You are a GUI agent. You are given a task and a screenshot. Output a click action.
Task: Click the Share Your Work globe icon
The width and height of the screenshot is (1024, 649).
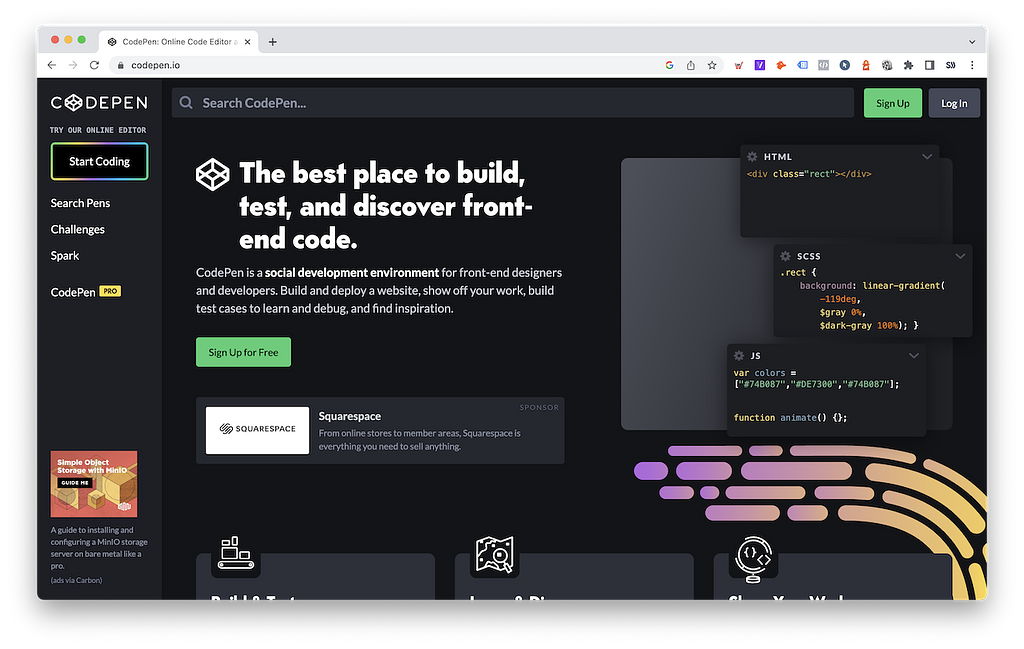pyautogui.click(x=753, y=558)
